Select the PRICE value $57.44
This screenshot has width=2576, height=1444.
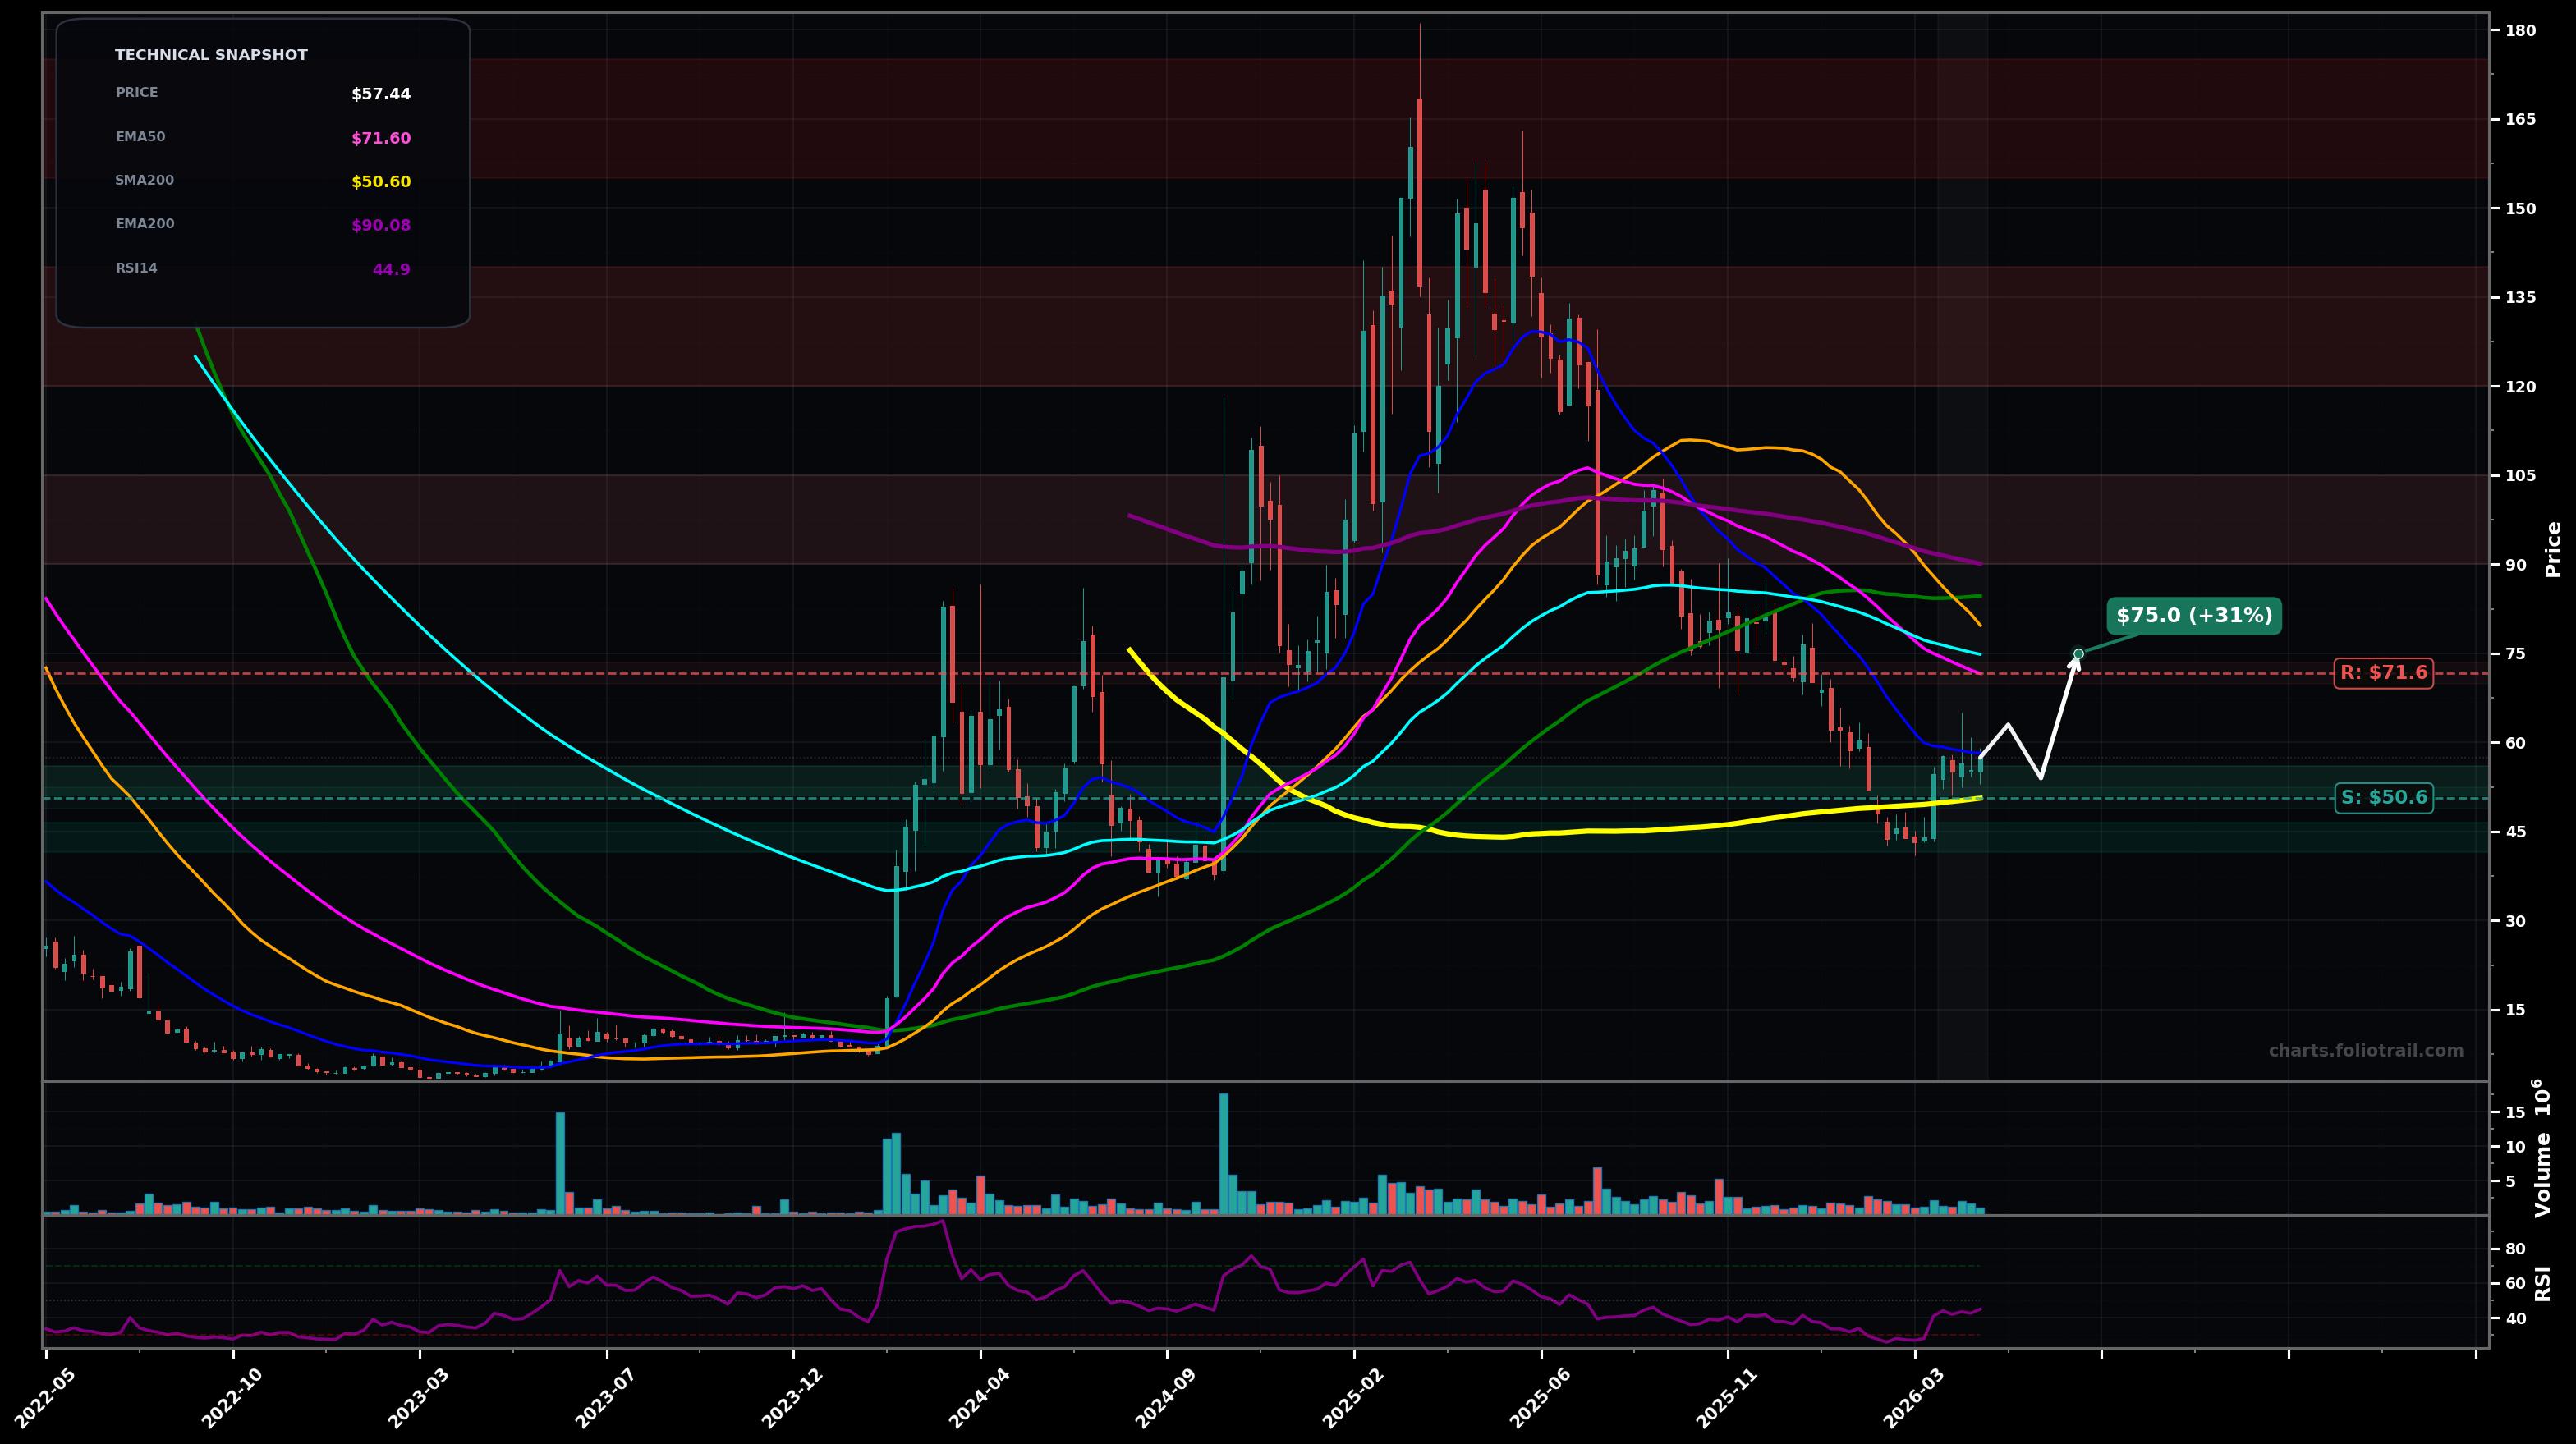[x=381, y=95]
